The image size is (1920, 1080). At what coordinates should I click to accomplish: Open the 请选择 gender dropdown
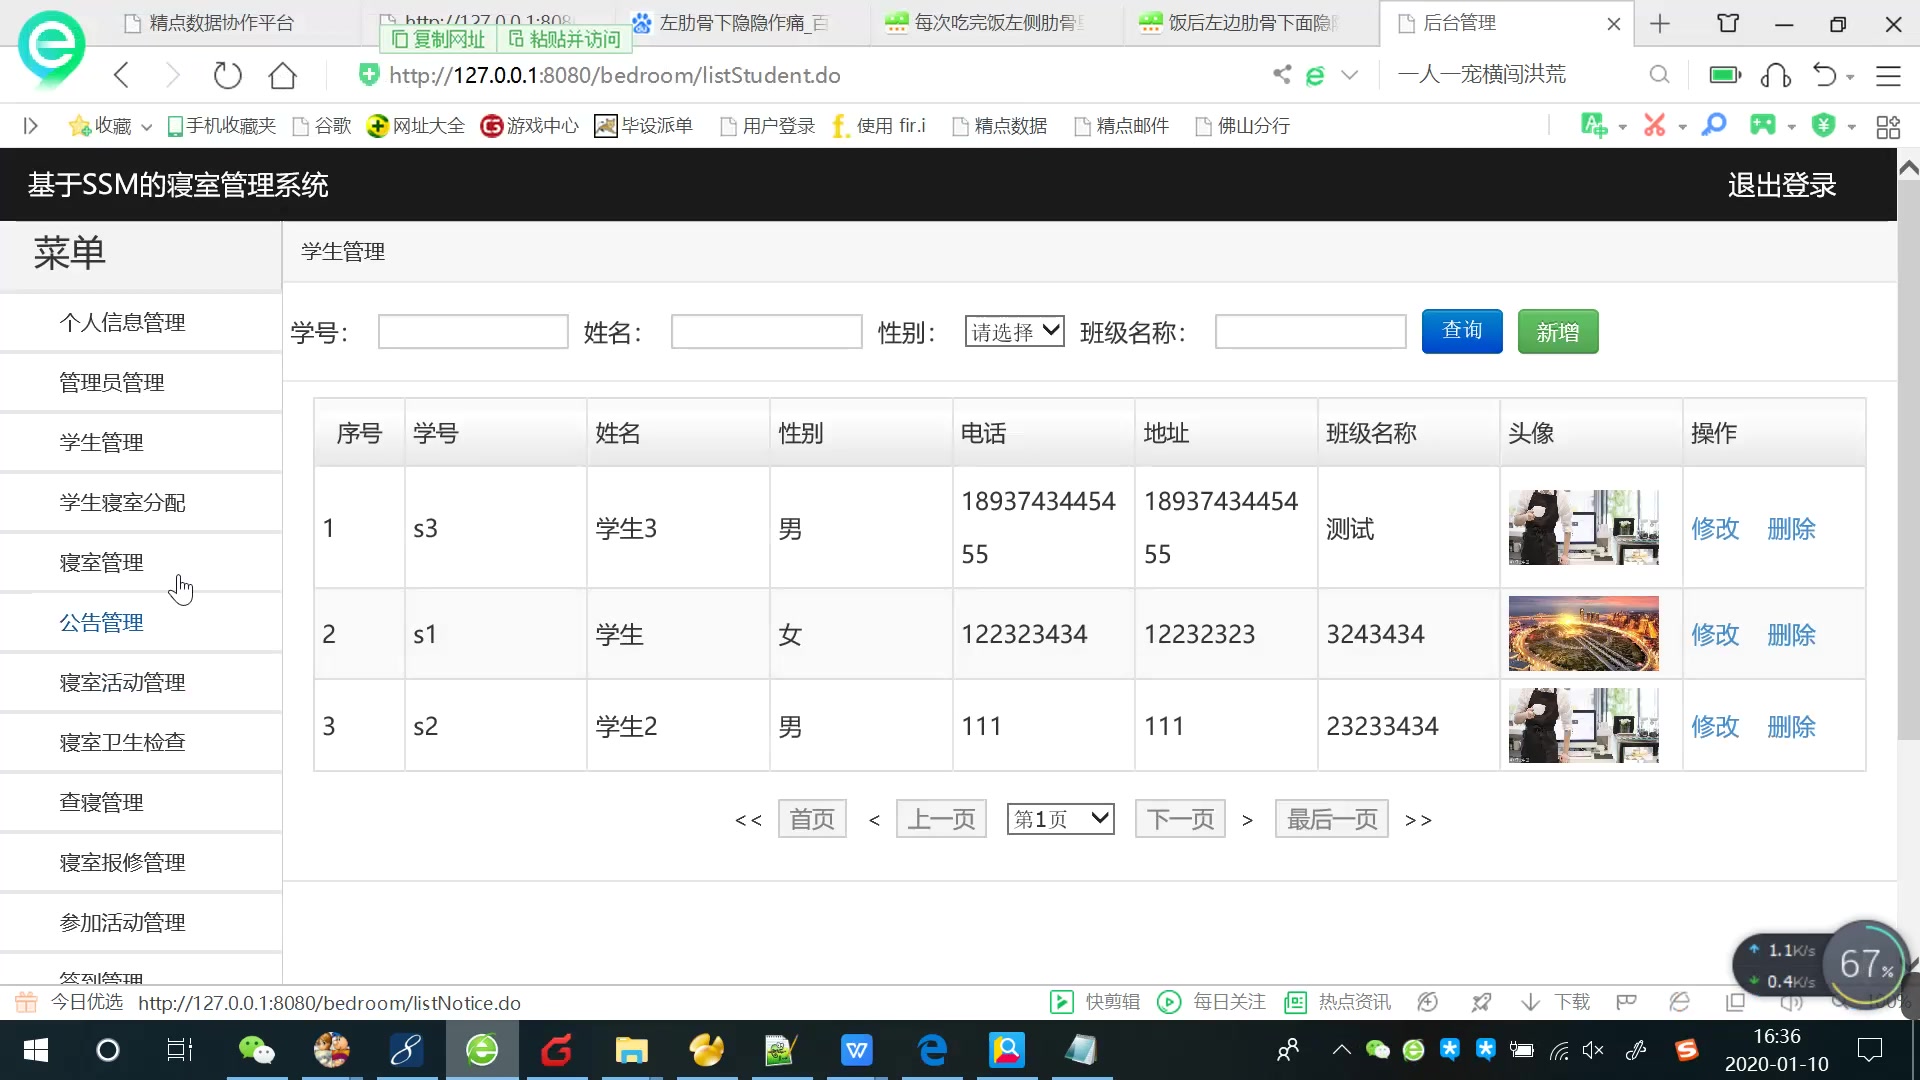[1013, 330]
